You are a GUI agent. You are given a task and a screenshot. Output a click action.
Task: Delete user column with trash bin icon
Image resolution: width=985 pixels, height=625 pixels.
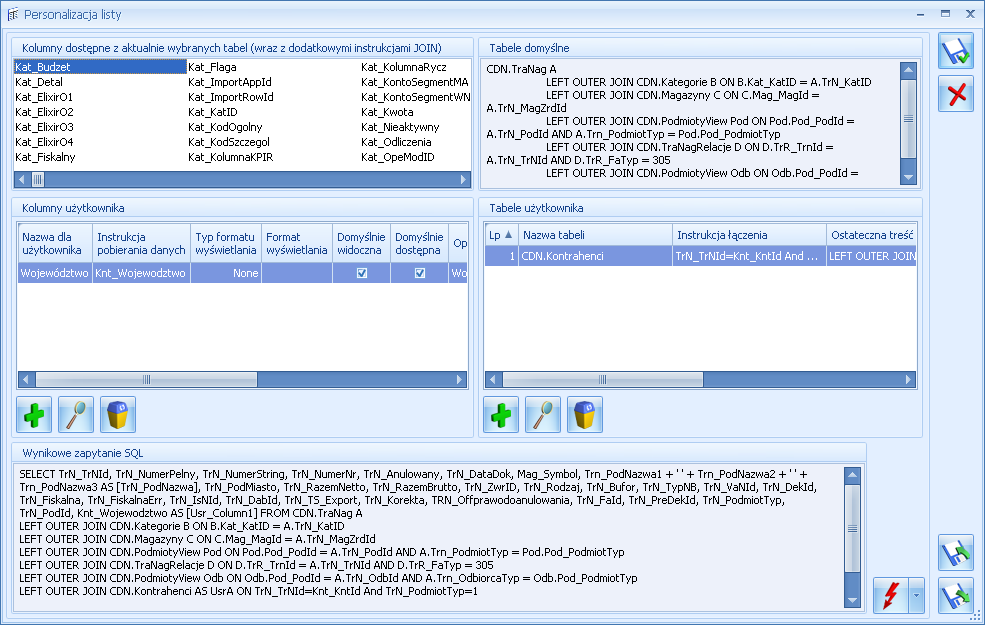tap(118, 415)
